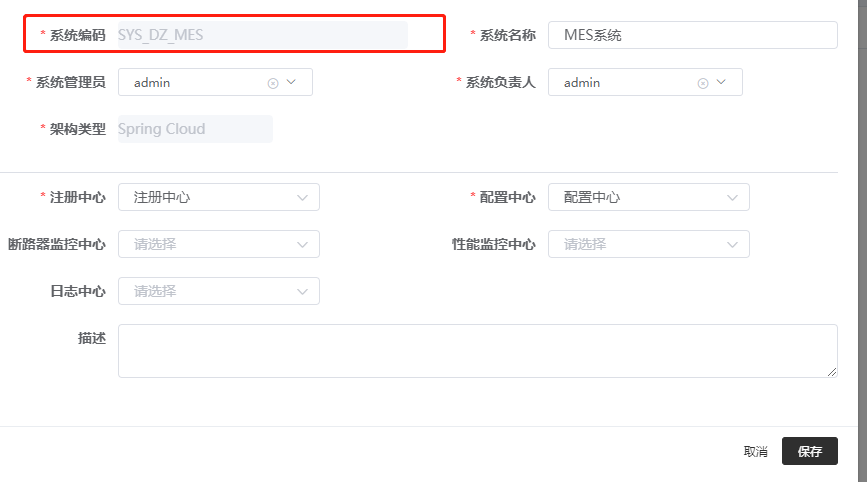
Task: Click the 架构类型 field showing Spring Cloud
Action: click(195, 129)
